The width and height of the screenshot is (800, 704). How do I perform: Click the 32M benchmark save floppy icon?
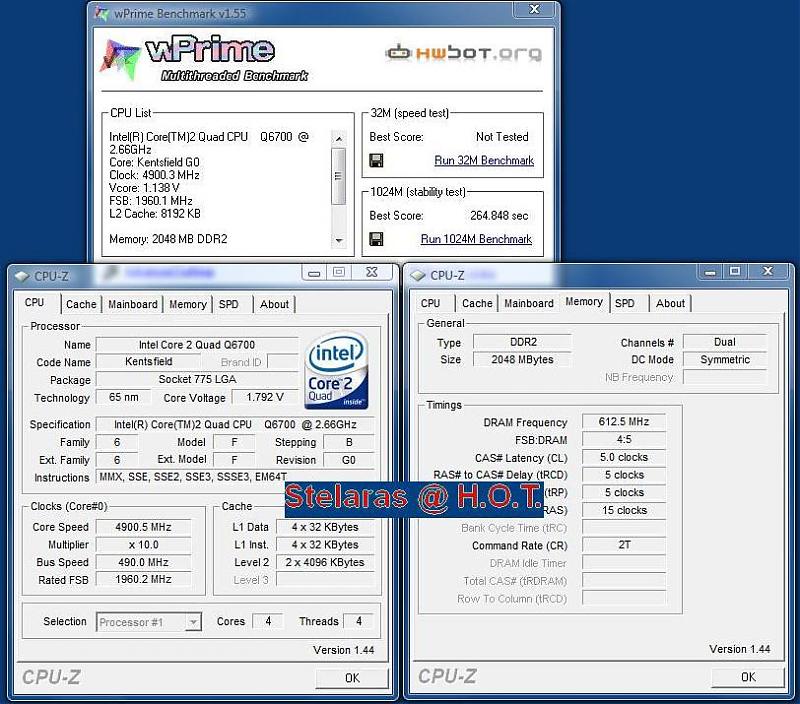pyautogui.click(x=376, y=161)
